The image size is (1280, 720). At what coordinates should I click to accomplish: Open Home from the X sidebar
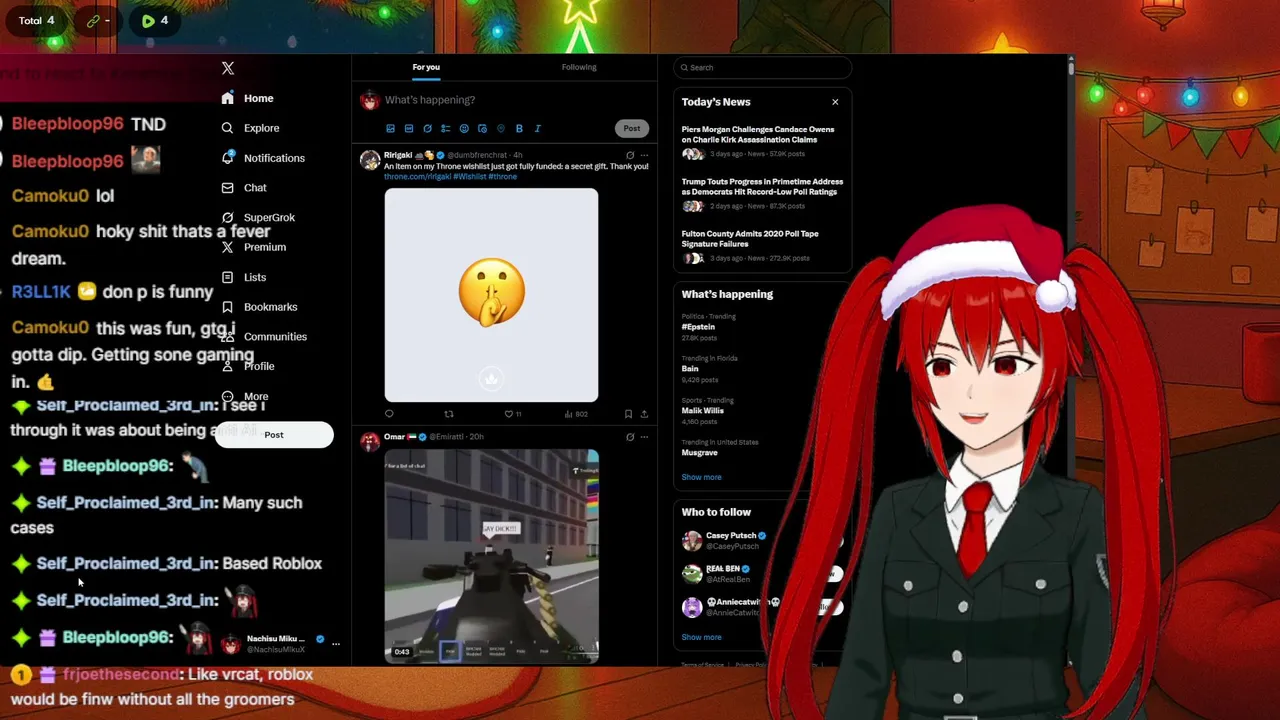point(248,98)
